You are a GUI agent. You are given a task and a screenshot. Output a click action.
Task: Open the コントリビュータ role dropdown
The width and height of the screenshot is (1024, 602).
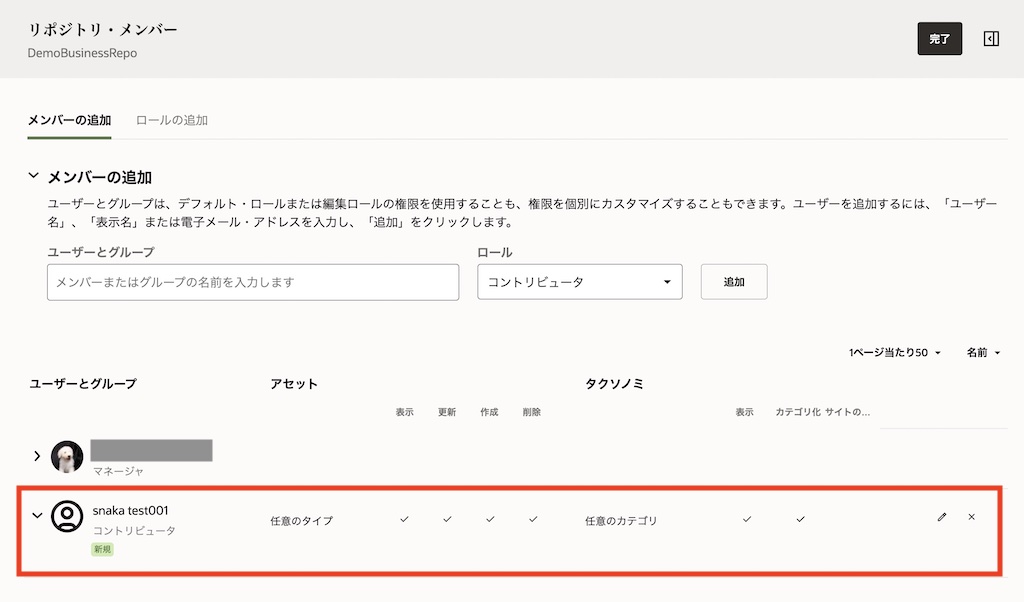[x=580, y=281]
